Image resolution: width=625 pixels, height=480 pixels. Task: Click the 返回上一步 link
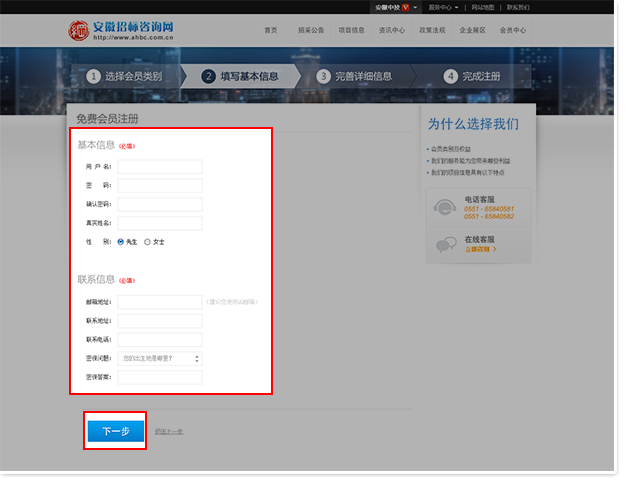click(x=169, y=431)
